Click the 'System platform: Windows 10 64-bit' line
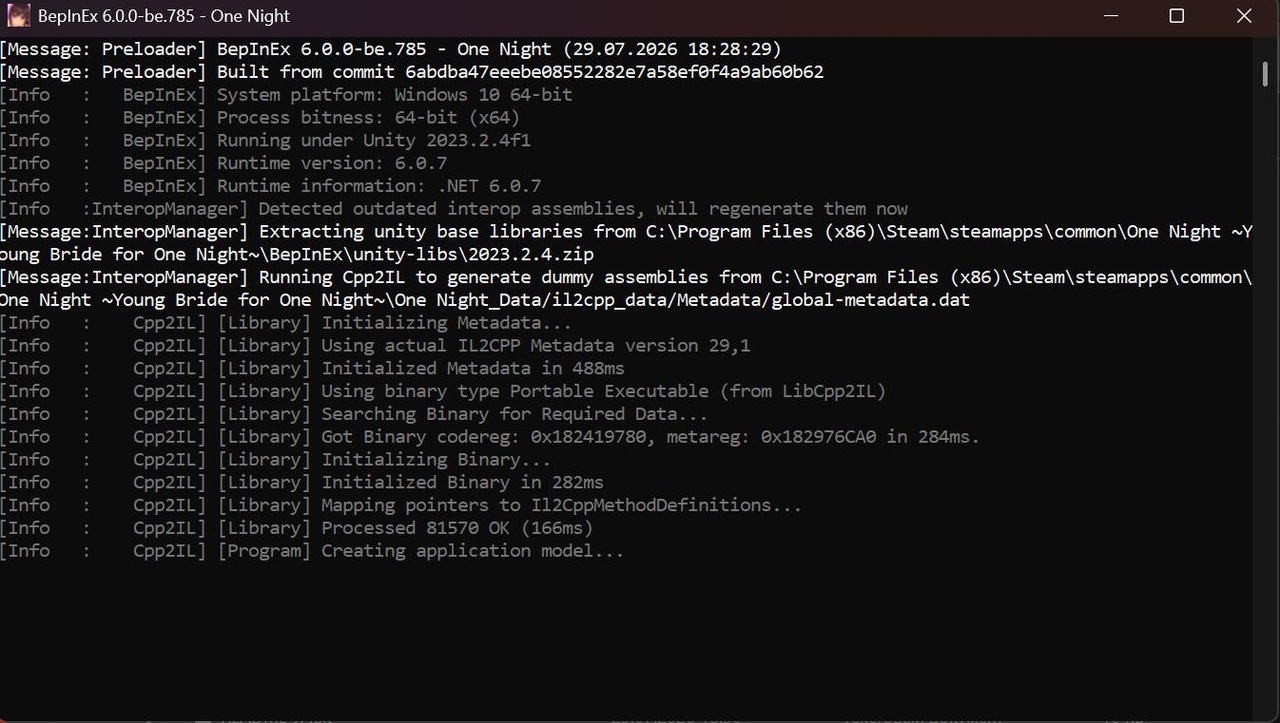1280x723 pixels. pos(286,95)
